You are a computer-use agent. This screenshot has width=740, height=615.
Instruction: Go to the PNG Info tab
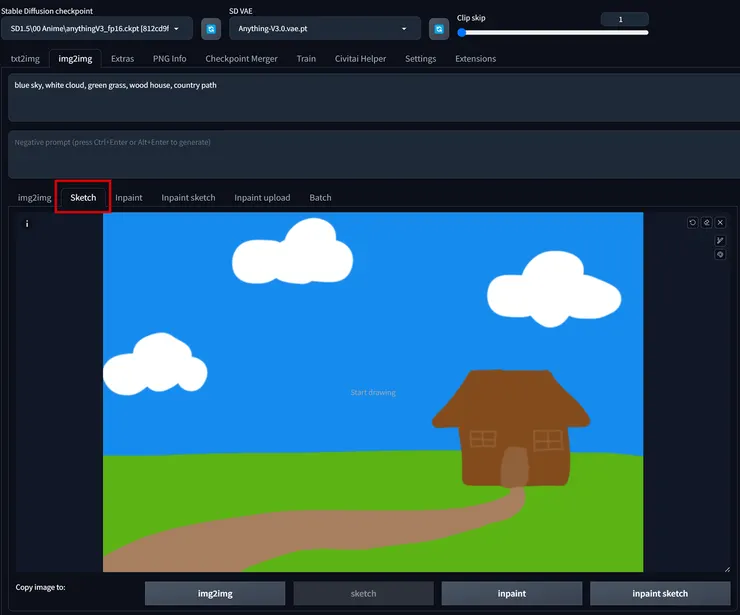coord(169,59)
